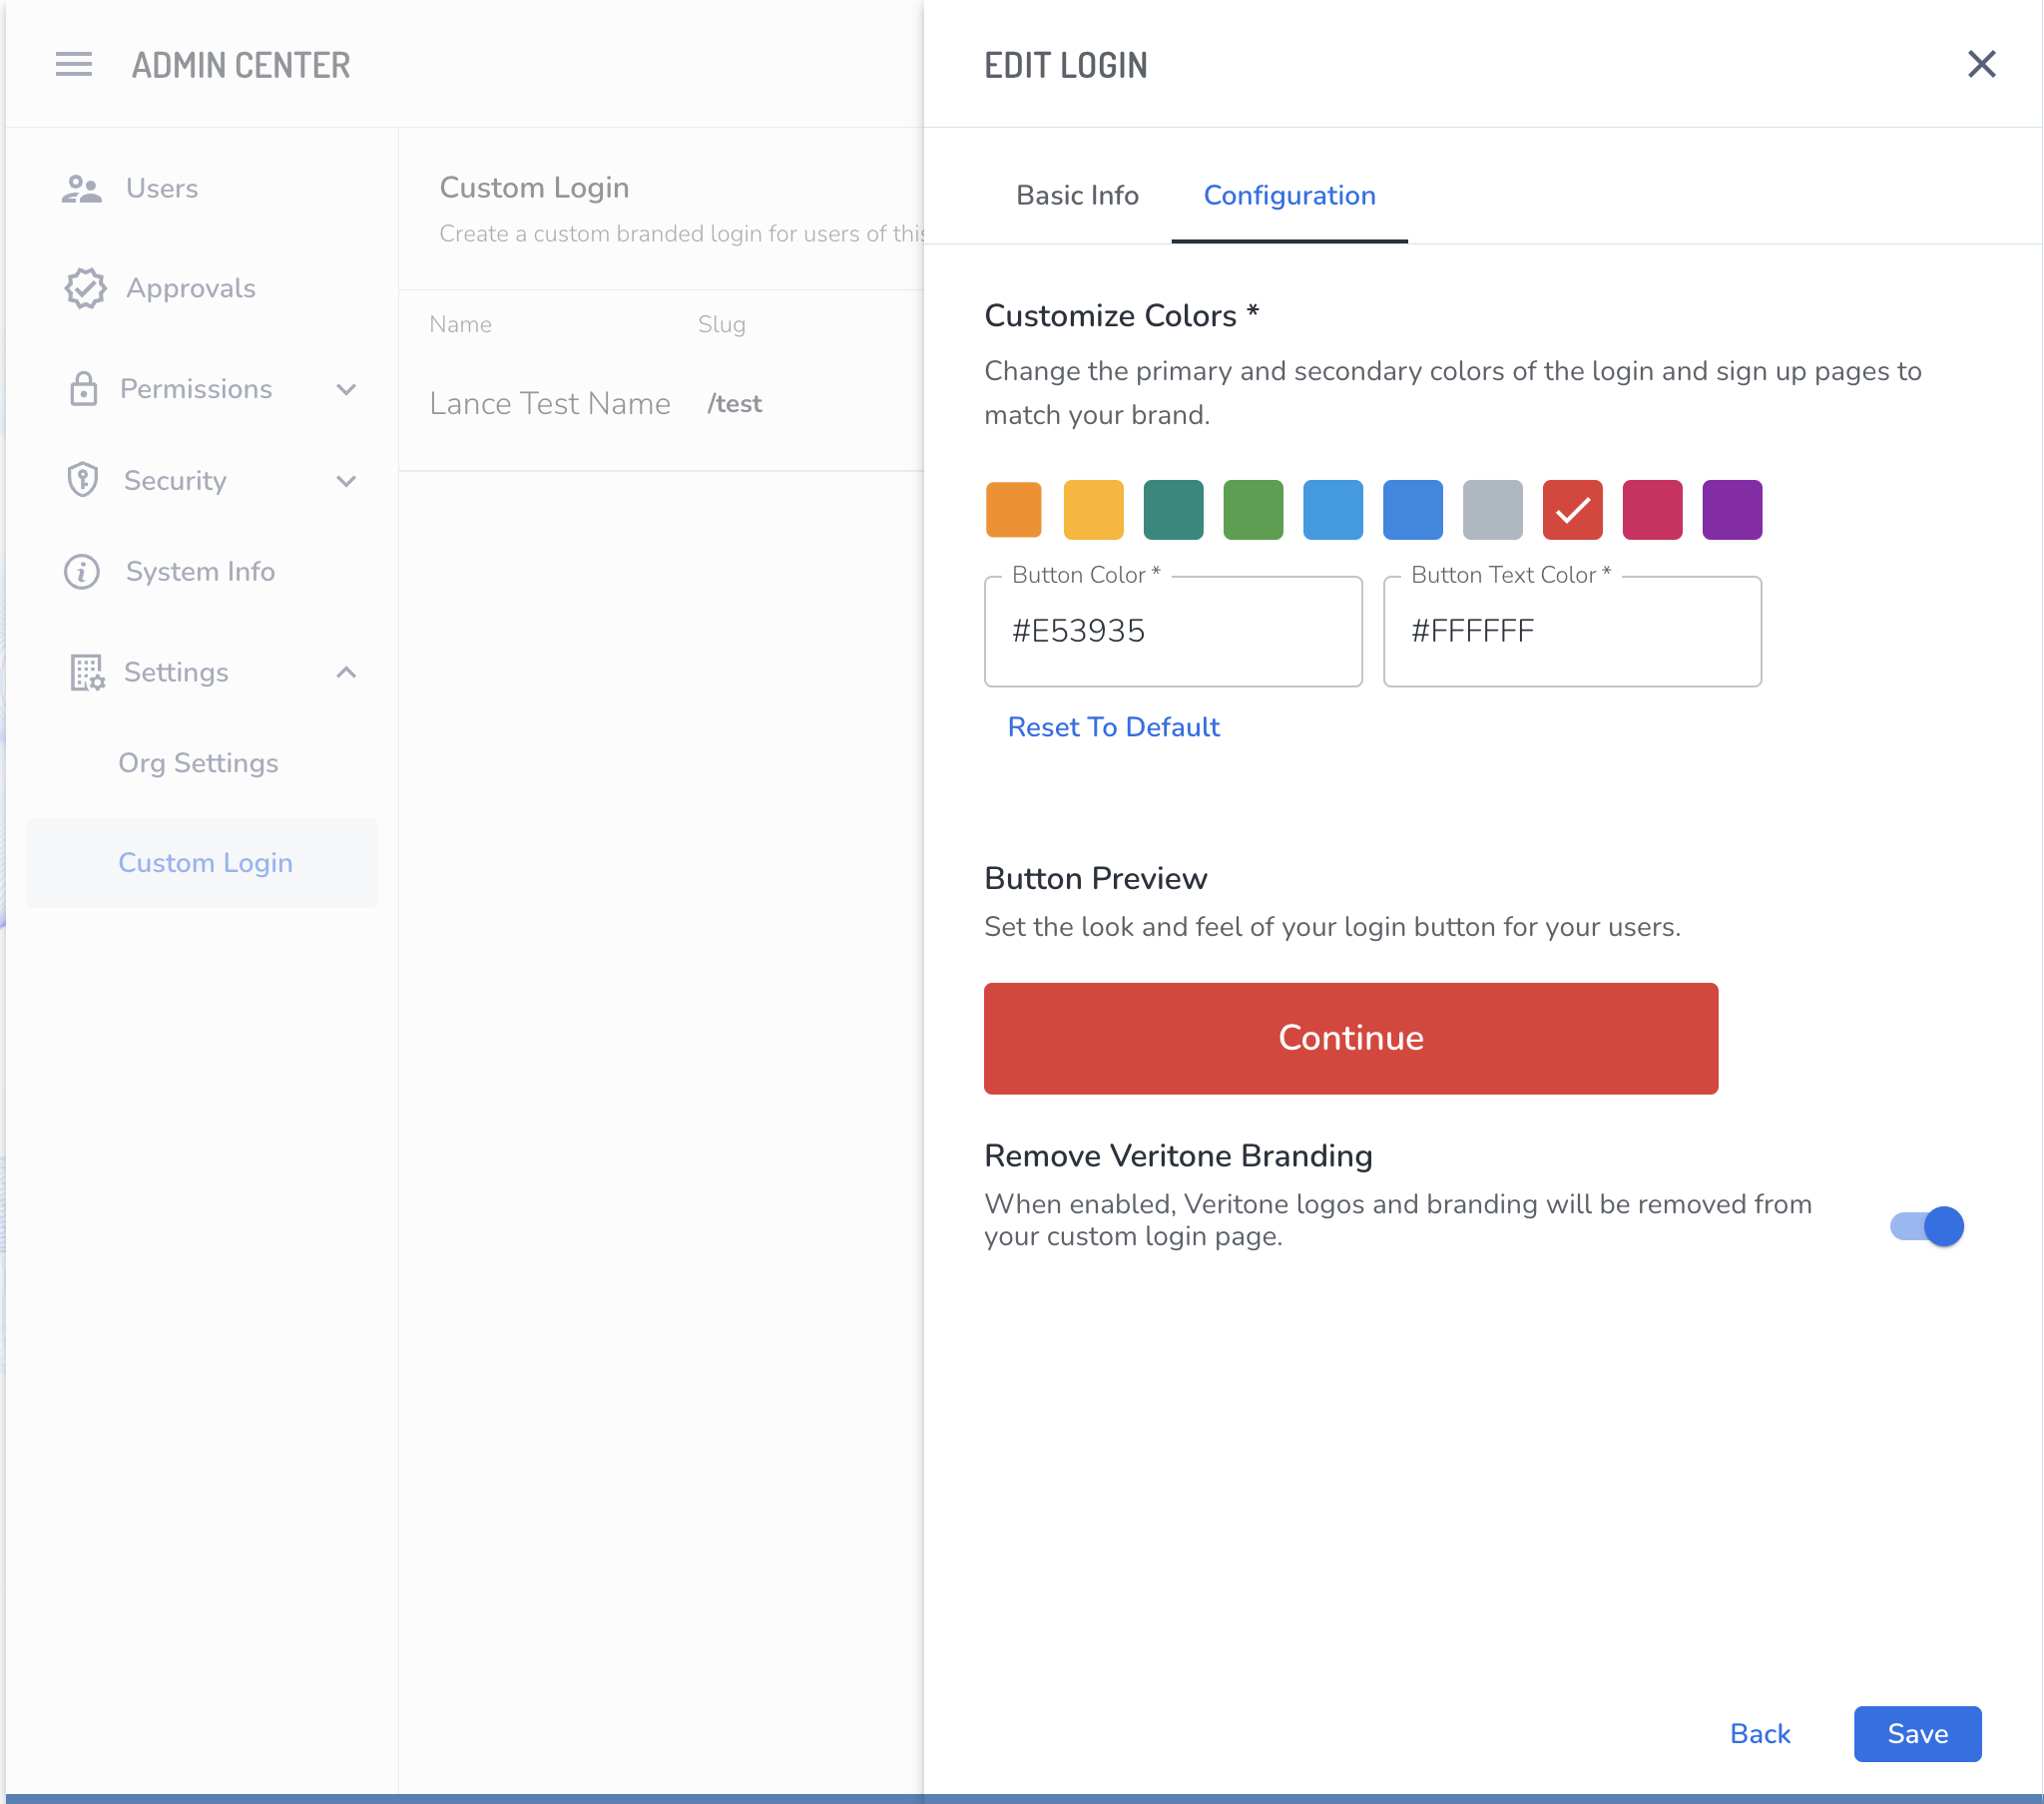Save the custom login changes

tap(1916, 1734)
